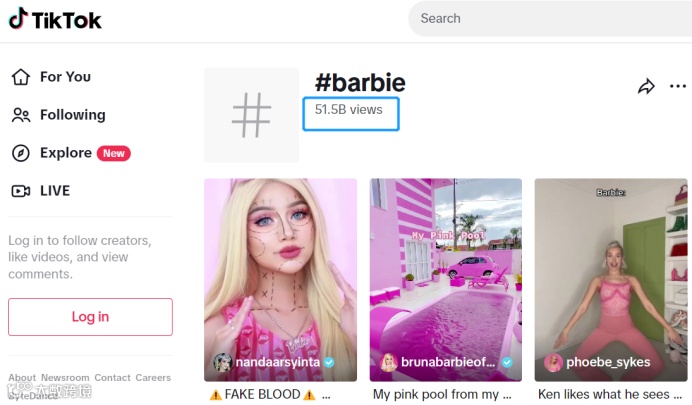Click the Log in button
The width and height of the screenshot is (692, 405).
click(x=90, y=317)
